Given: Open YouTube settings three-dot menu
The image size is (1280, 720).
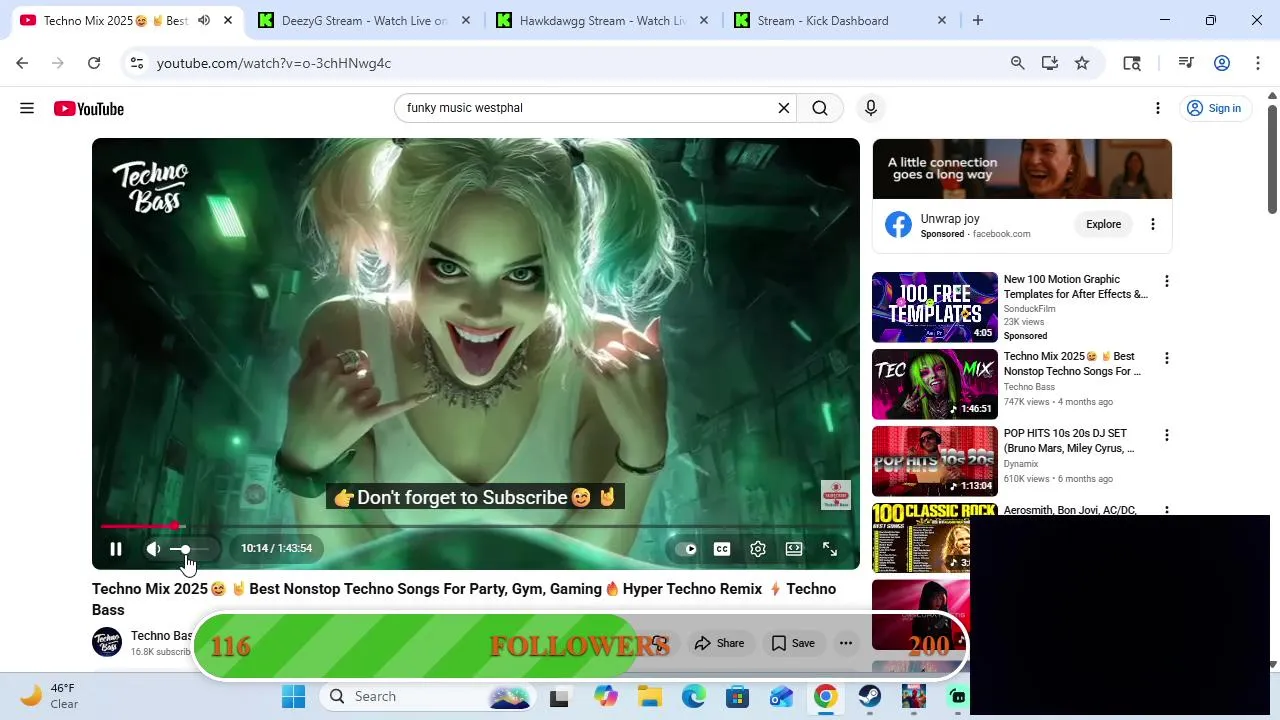Looking at the screenshot, I should point(1158,108).
